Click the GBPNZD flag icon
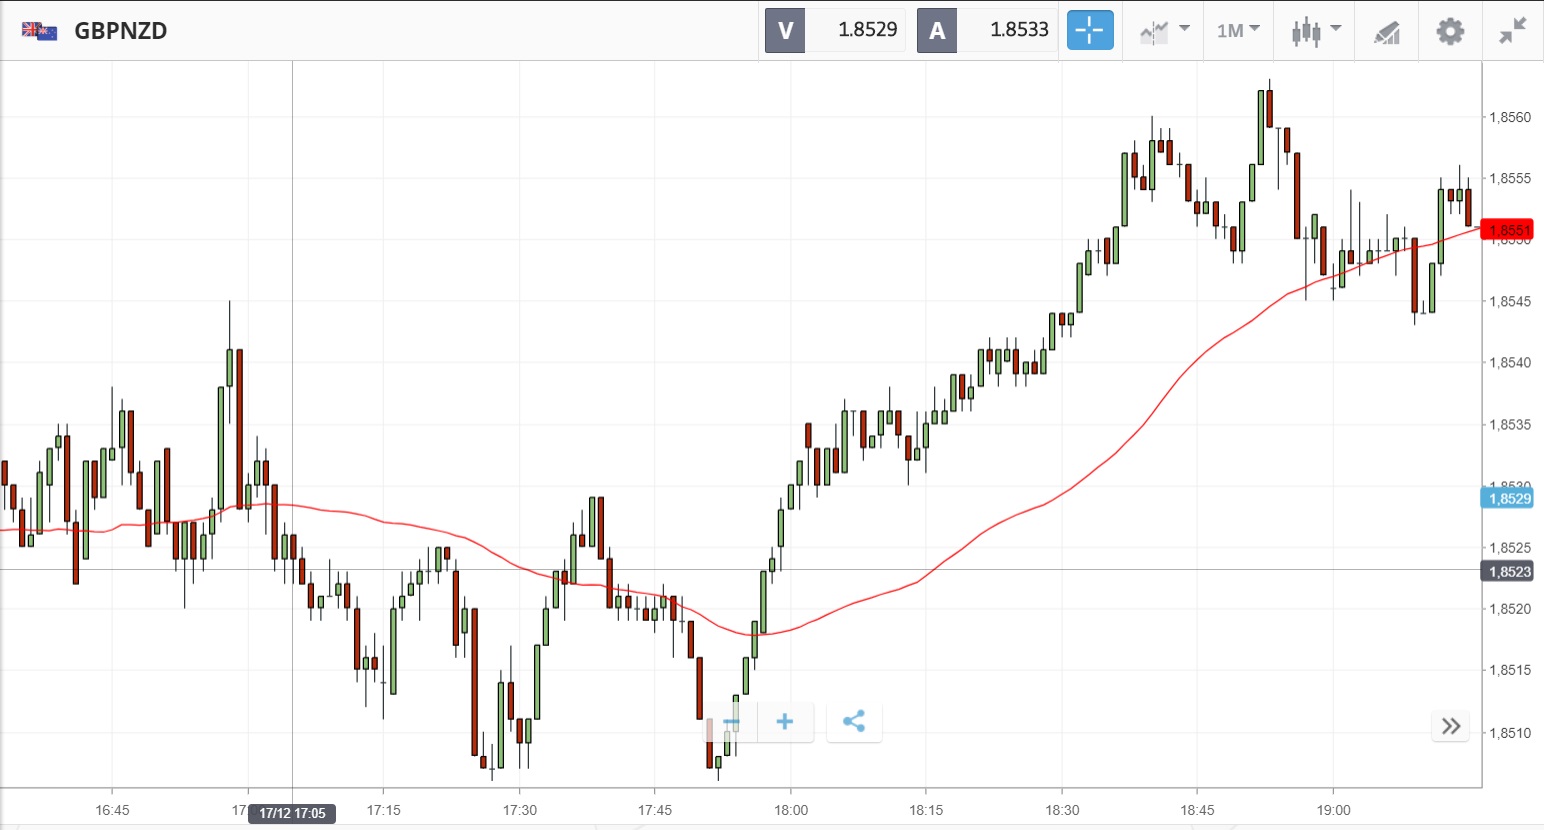Screen dimensions: 1544x830 coord(39,31)
